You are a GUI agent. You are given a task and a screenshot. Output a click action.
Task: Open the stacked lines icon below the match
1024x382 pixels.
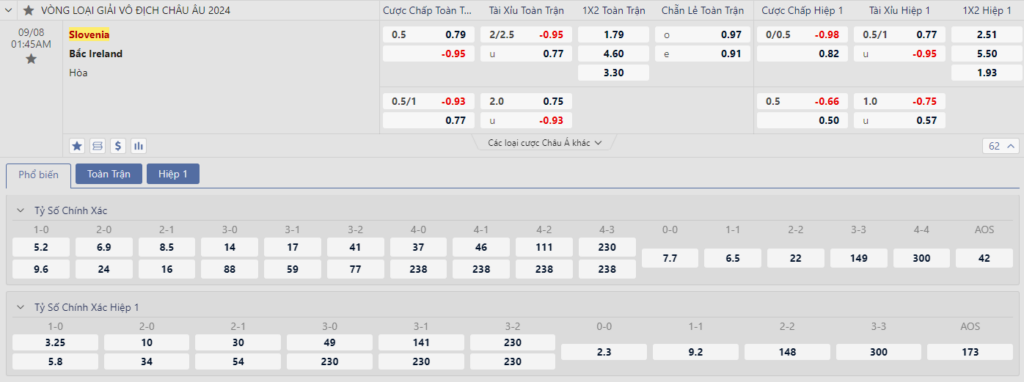point(97,146)
